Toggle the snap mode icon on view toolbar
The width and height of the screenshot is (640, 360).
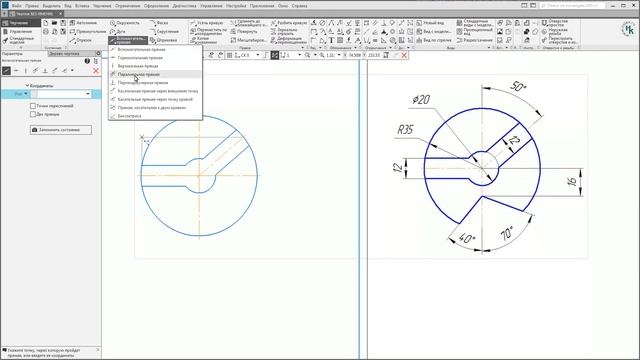275,55
